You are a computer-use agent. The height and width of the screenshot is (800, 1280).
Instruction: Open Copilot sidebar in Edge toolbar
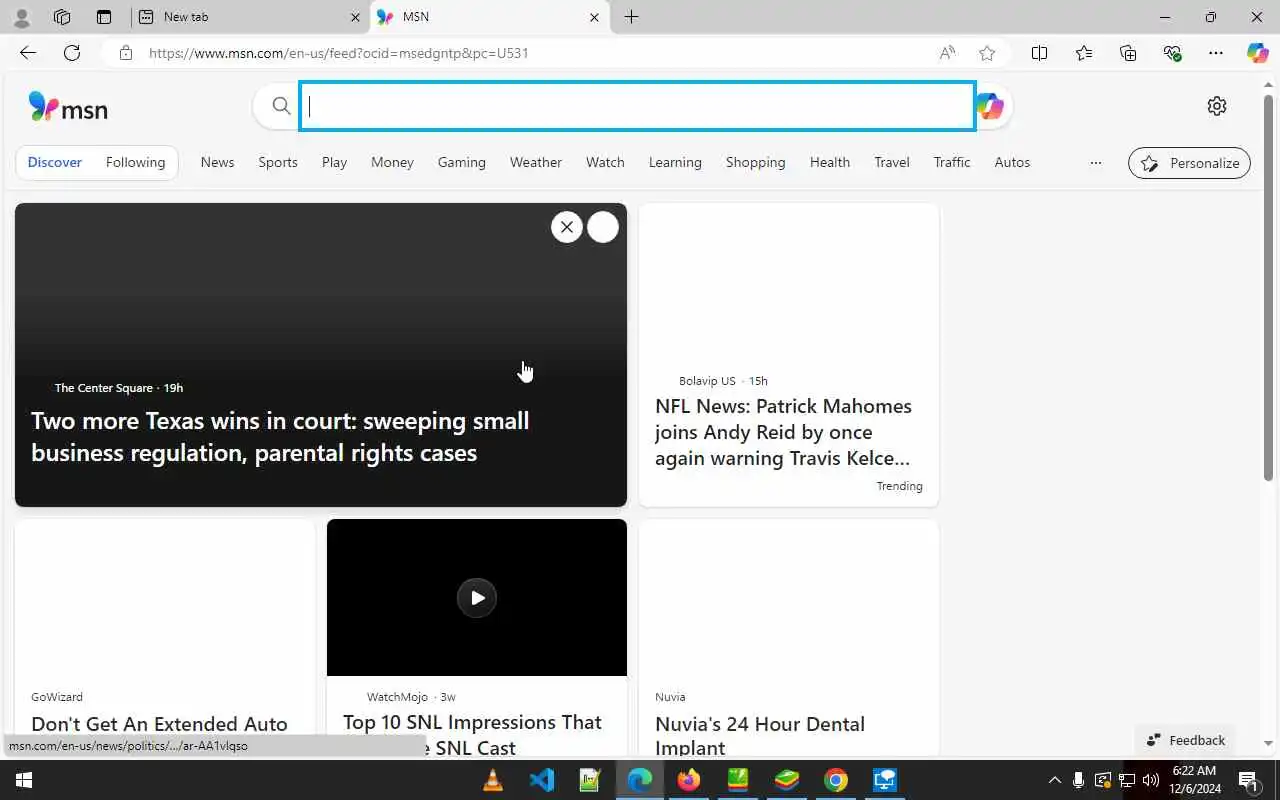click(1257, 53)
